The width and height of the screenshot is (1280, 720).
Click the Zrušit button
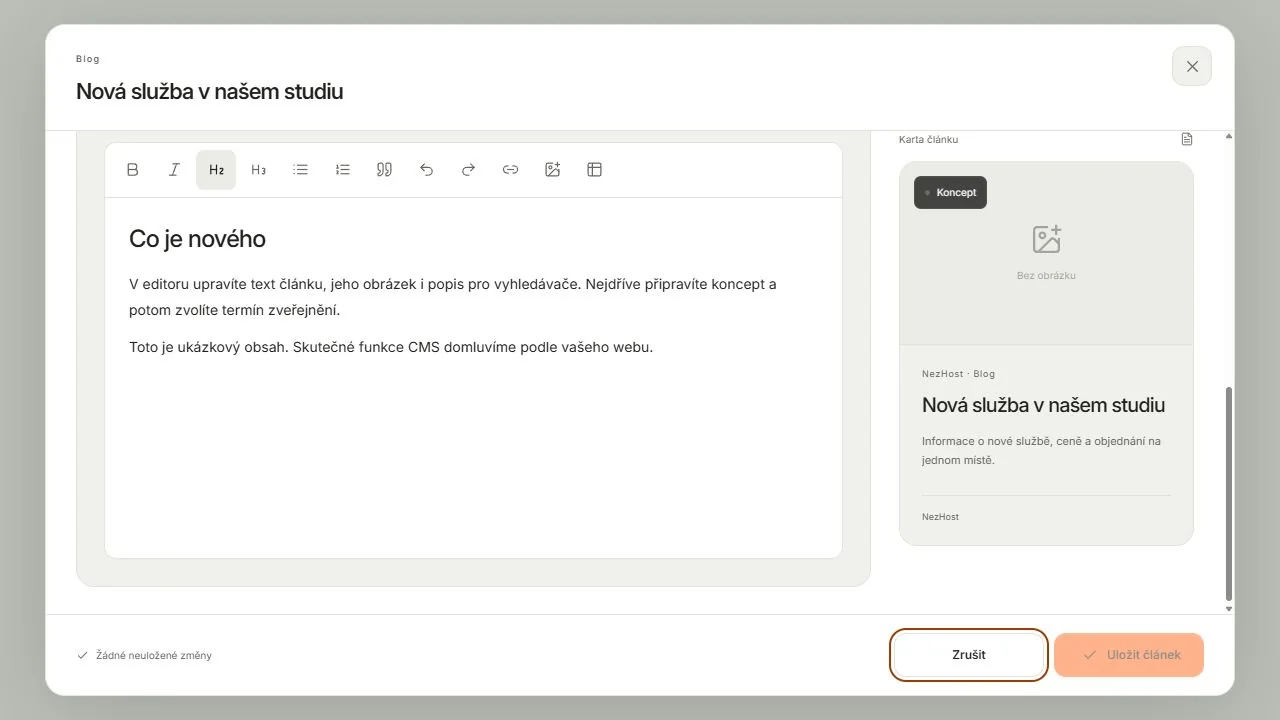click(x=969, y=655)
